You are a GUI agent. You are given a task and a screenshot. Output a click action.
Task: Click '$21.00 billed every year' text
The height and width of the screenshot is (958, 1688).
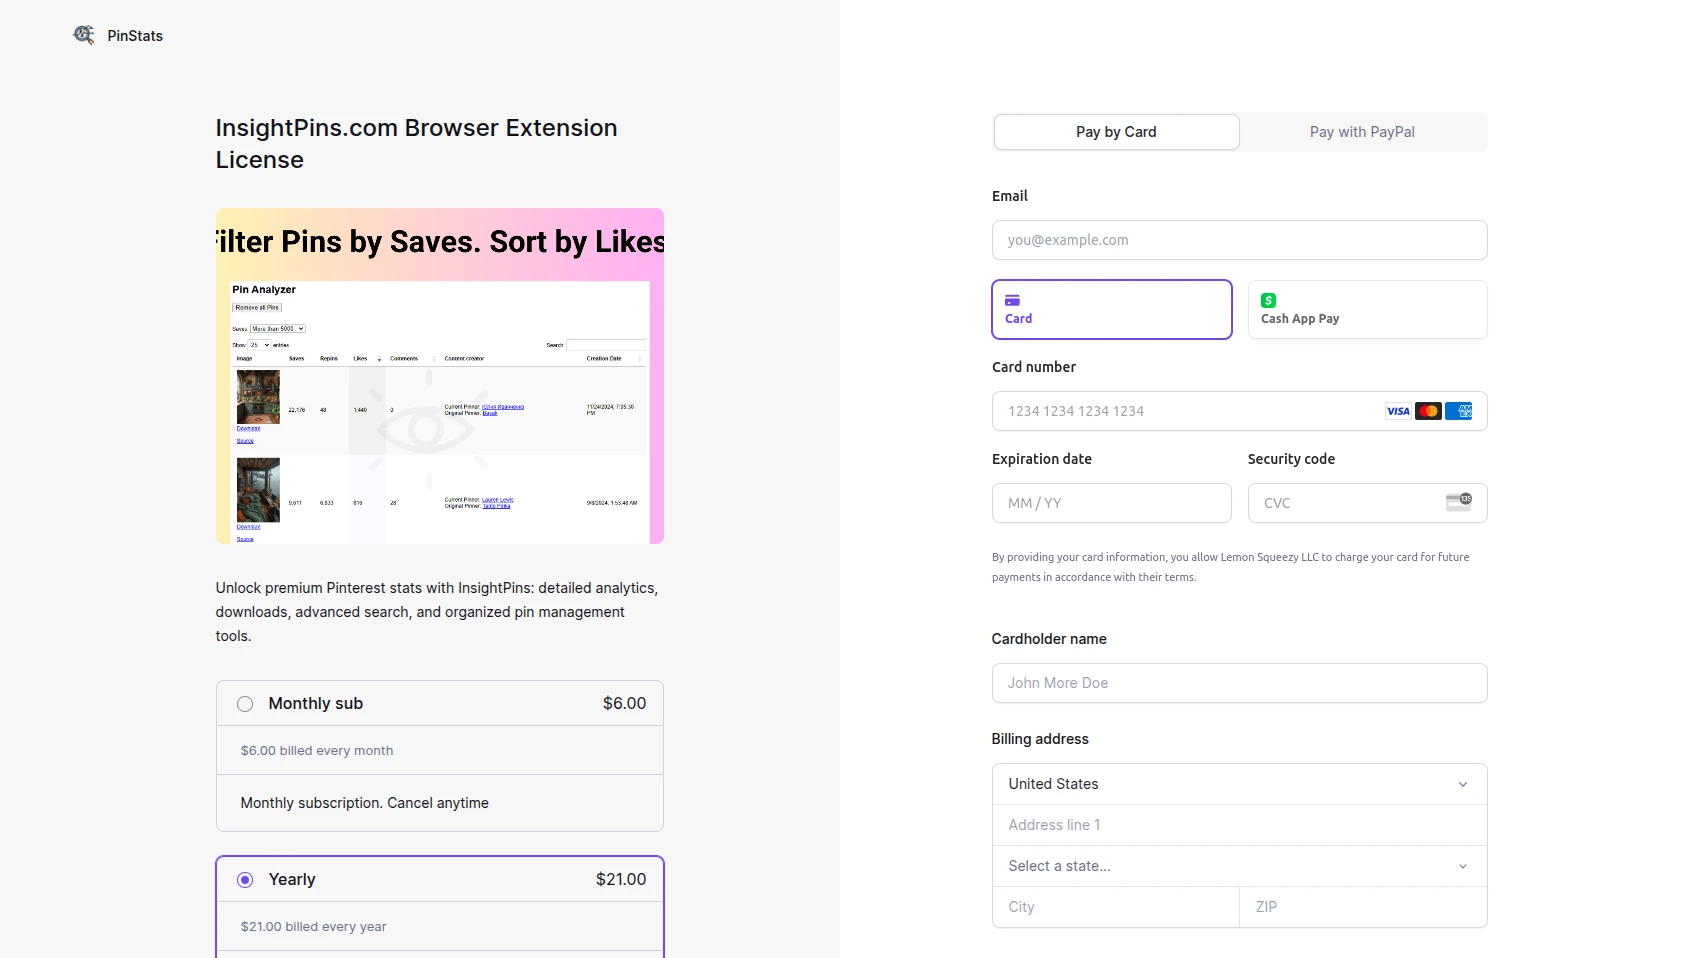click(x=313, y=927)
